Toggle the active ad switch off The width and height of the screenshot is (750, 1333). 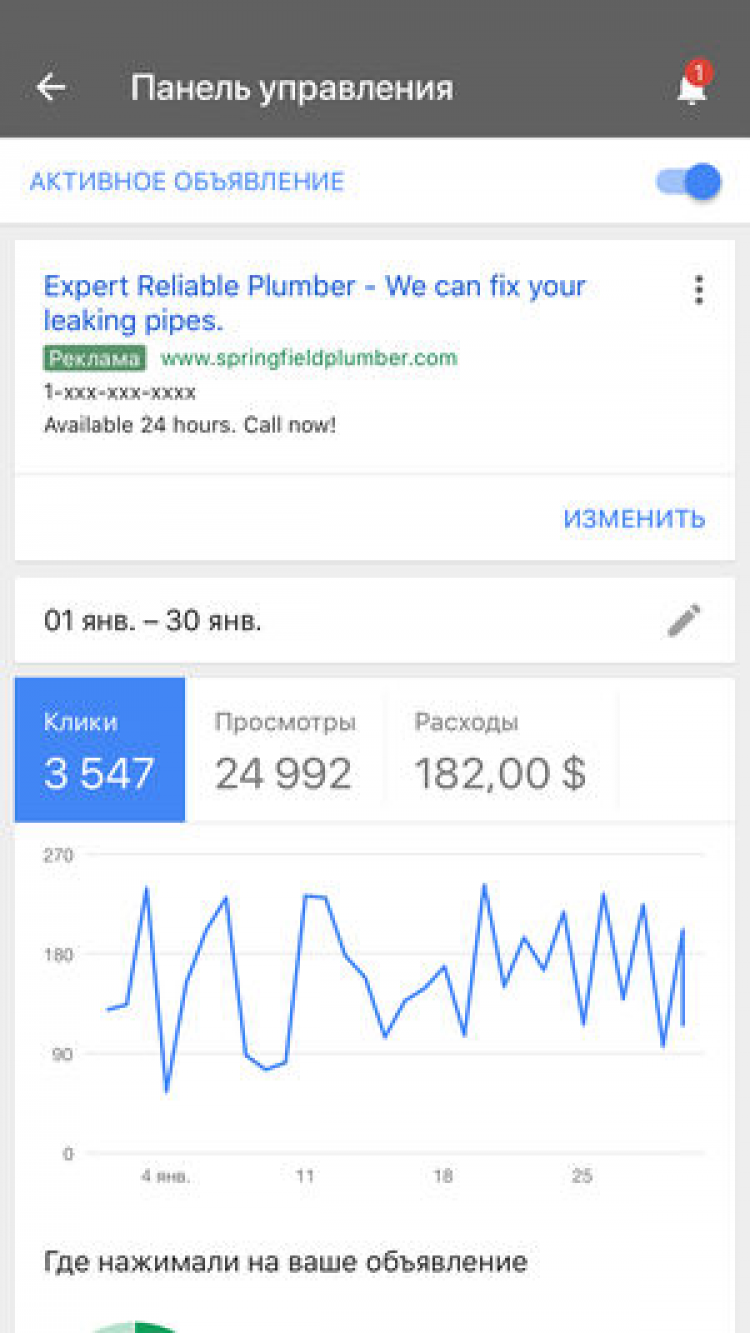690,182
